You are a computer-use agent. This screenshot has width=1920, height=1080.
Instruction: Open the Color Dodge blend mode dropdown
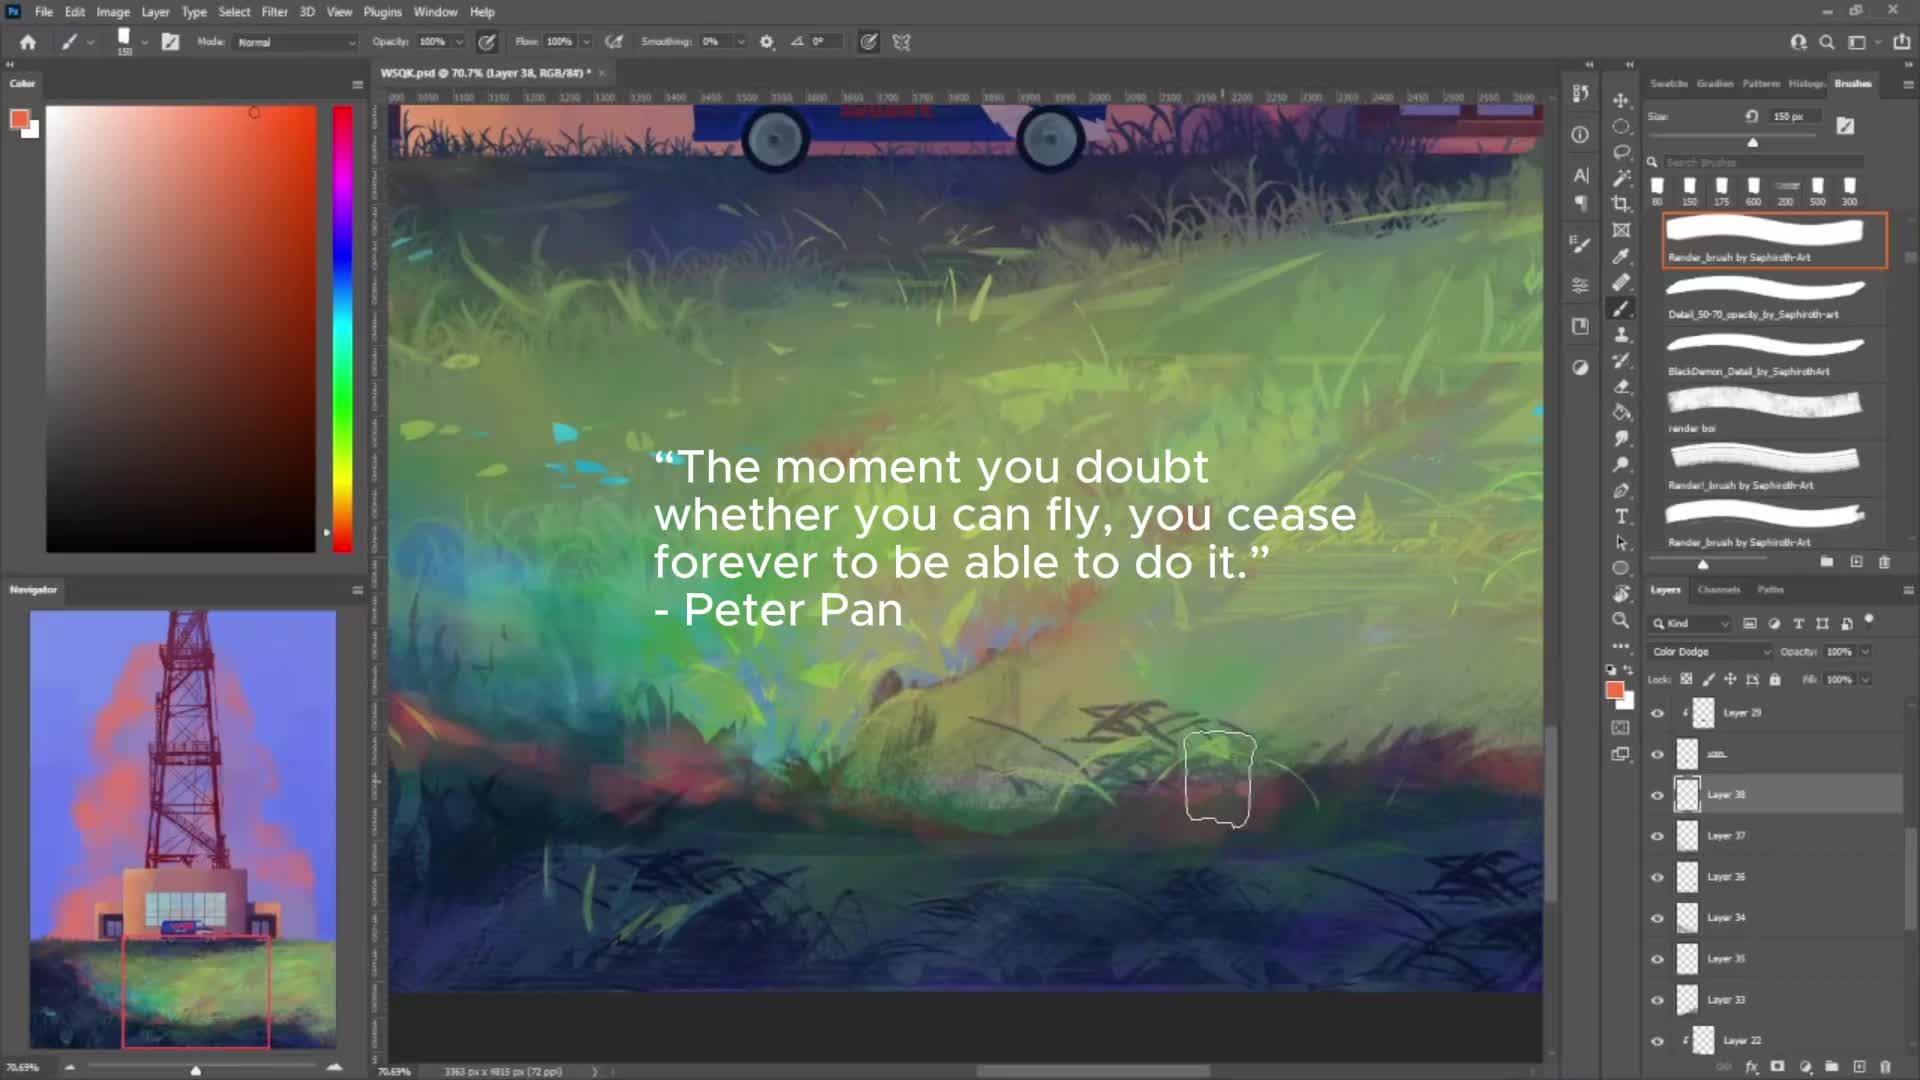coord(1710,652)
